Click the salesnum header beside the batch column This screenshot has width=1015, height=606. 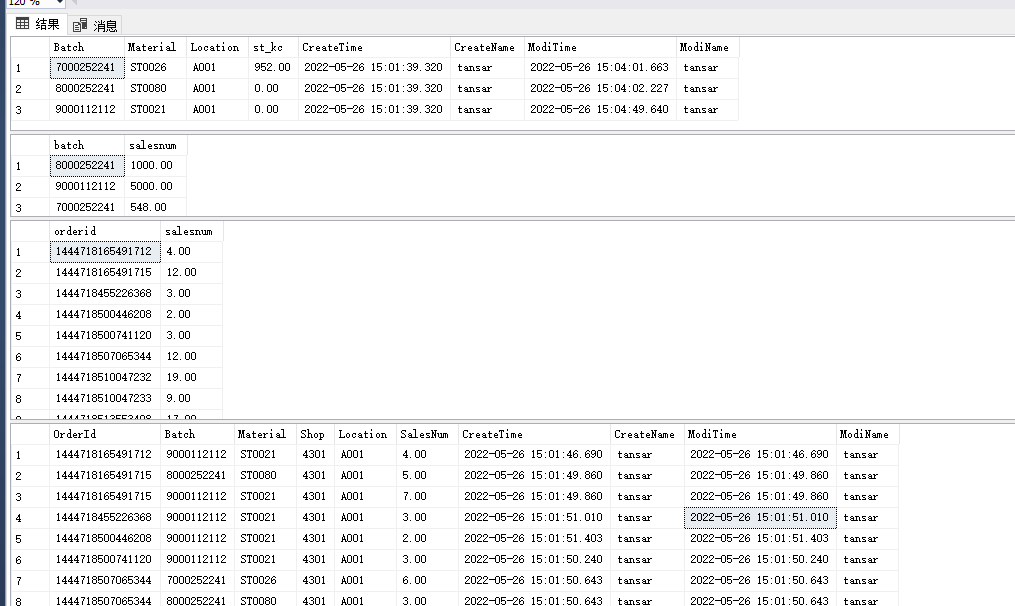click(155, 145)
